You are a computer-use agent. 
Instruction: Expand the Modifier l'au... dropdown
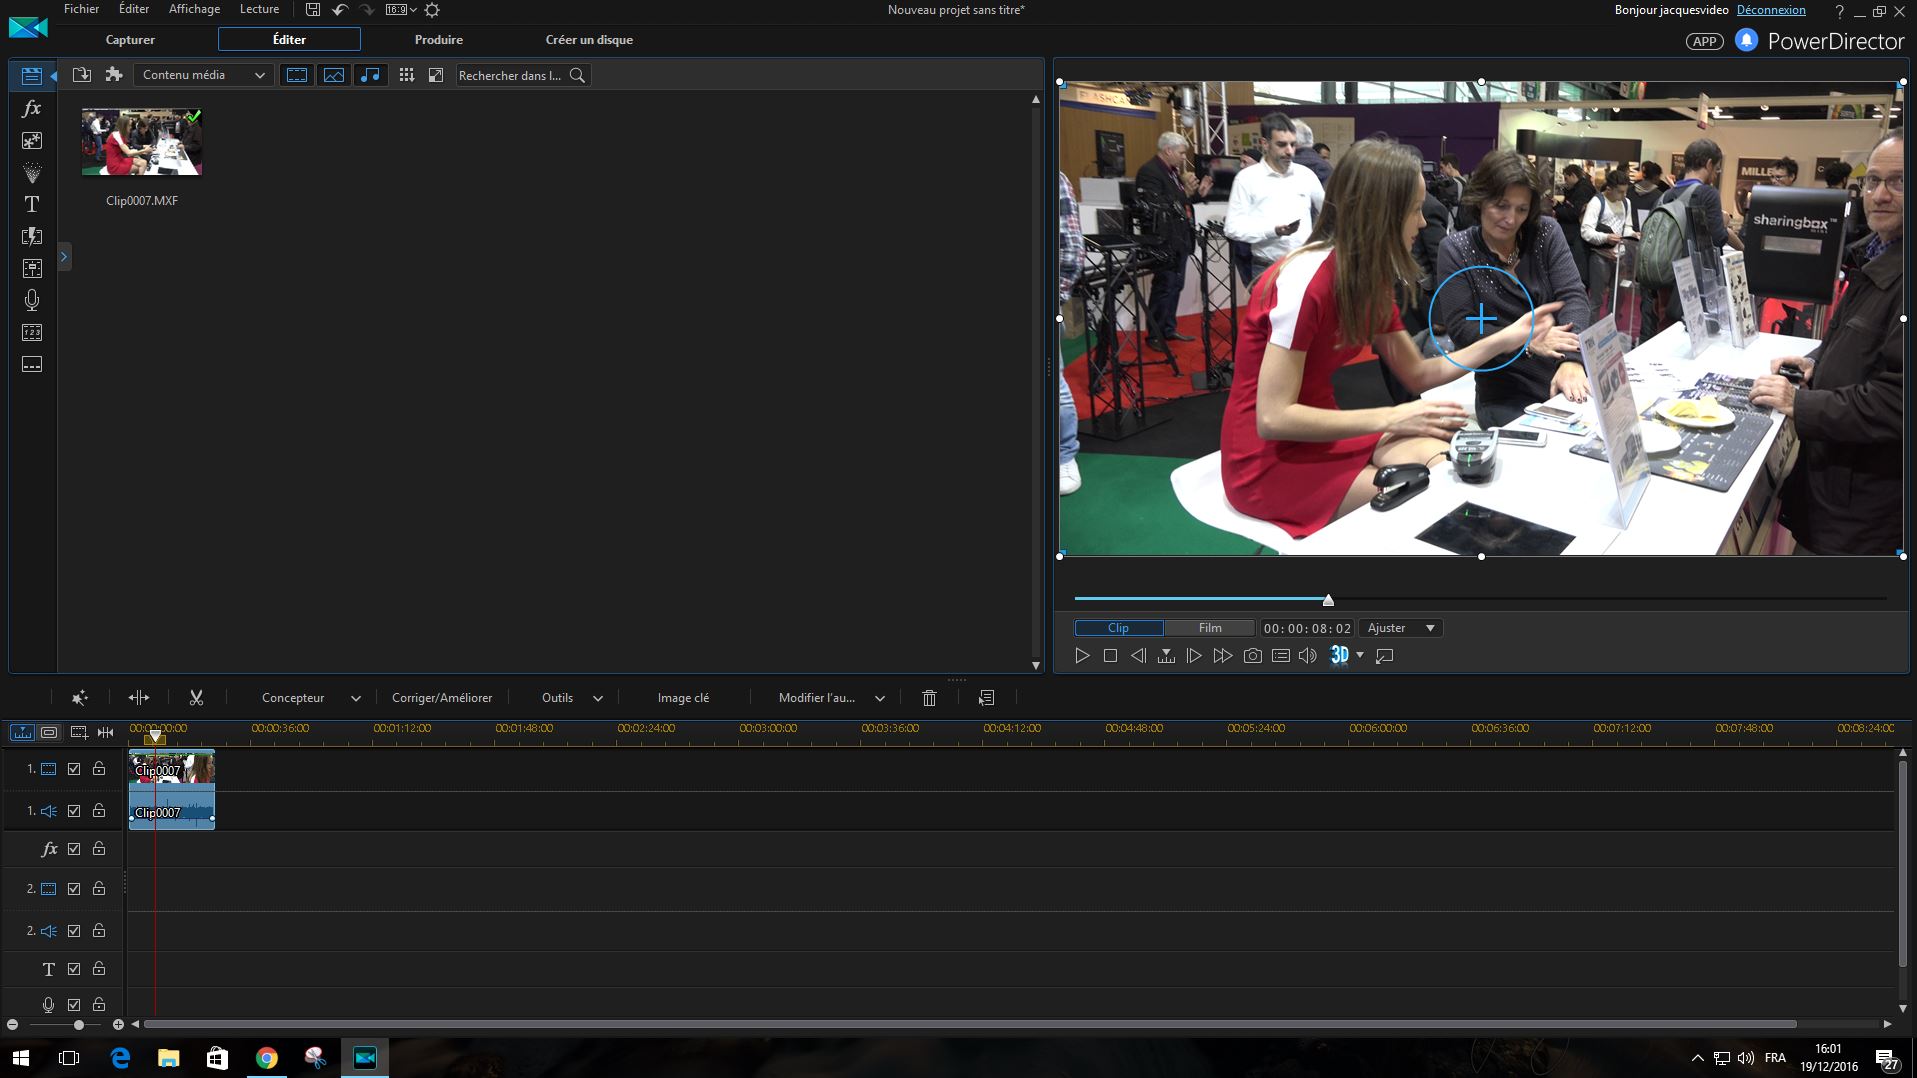click(880, 698)
